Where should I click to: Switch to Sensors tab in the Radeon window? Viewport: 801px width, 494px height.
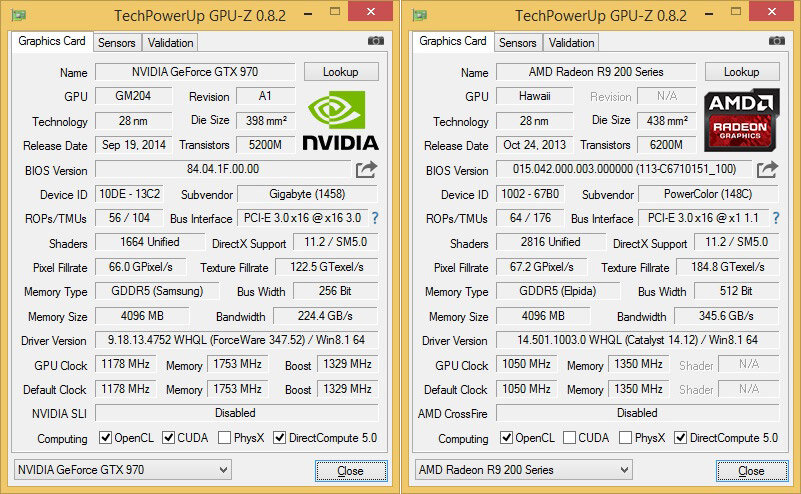[517, 43]
